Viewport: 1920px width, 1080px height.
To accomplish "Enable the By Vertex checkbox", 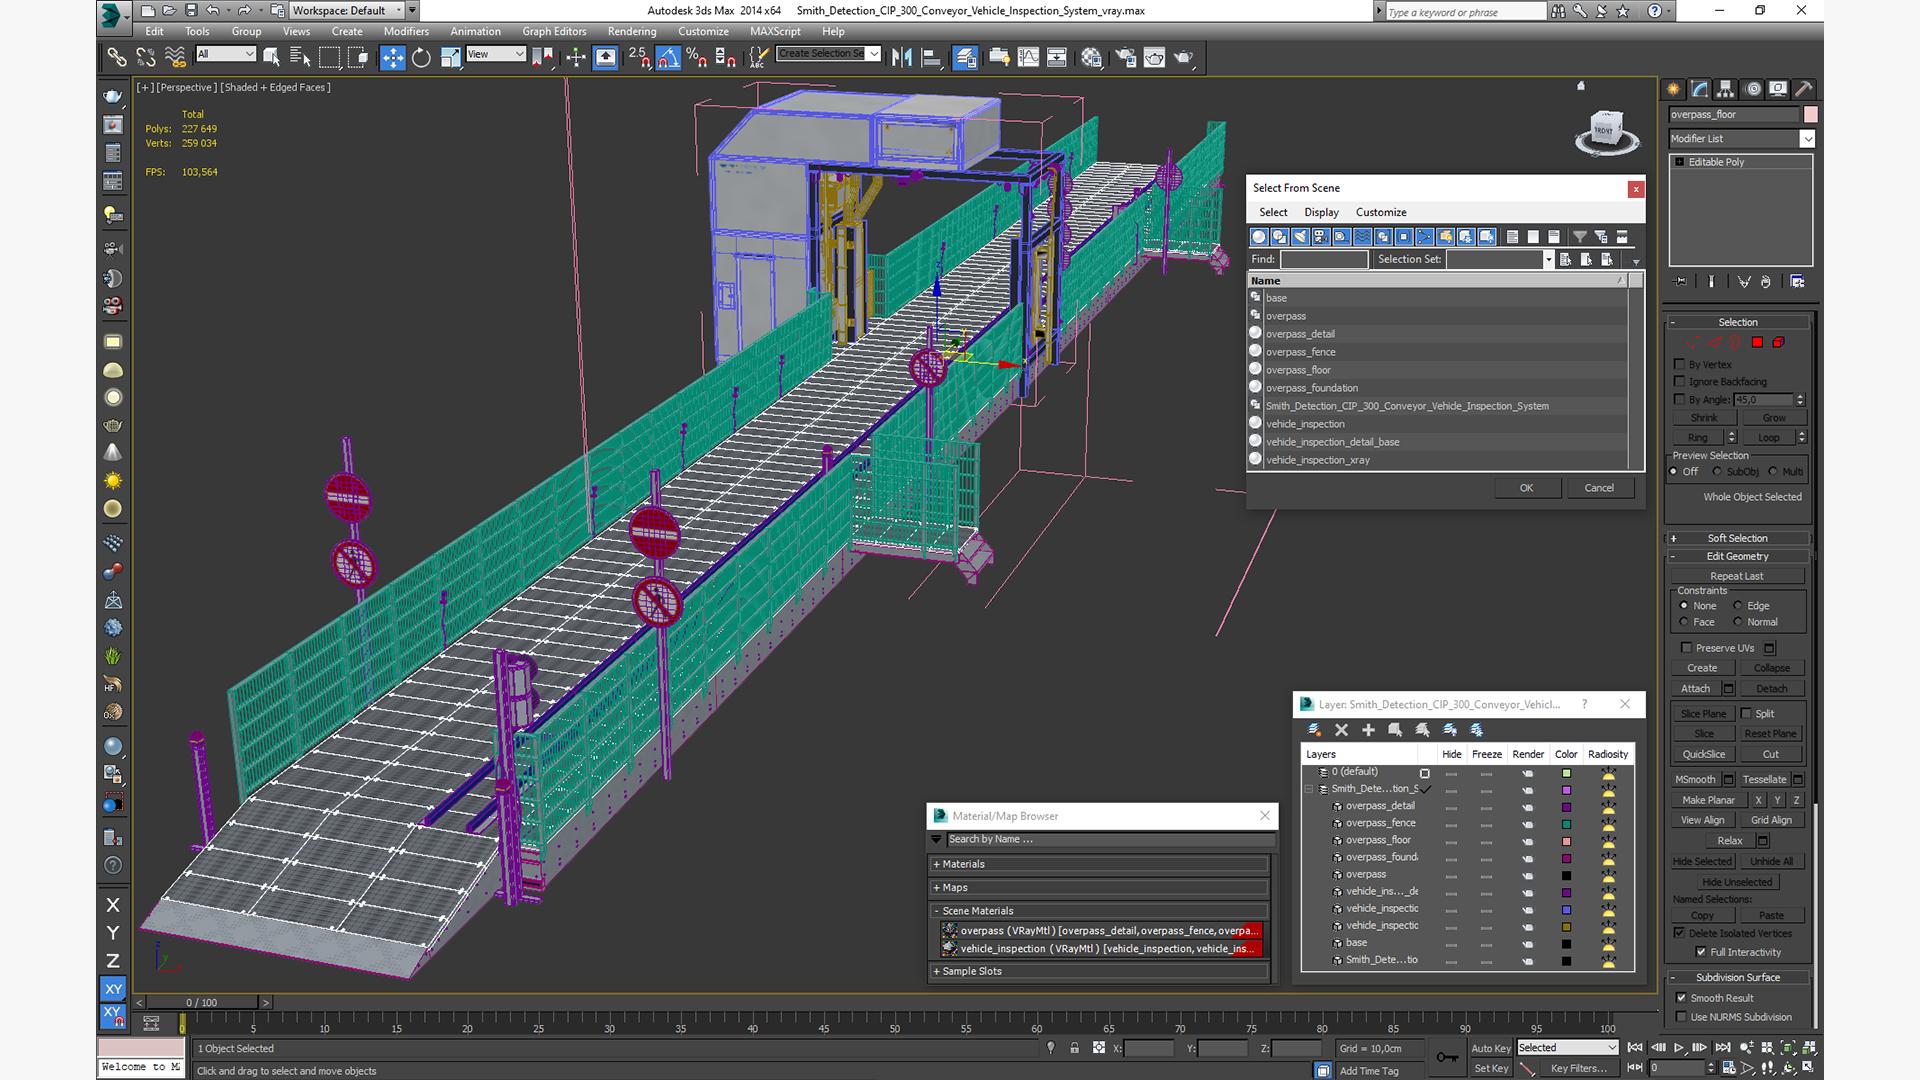I will point(1680,364).
